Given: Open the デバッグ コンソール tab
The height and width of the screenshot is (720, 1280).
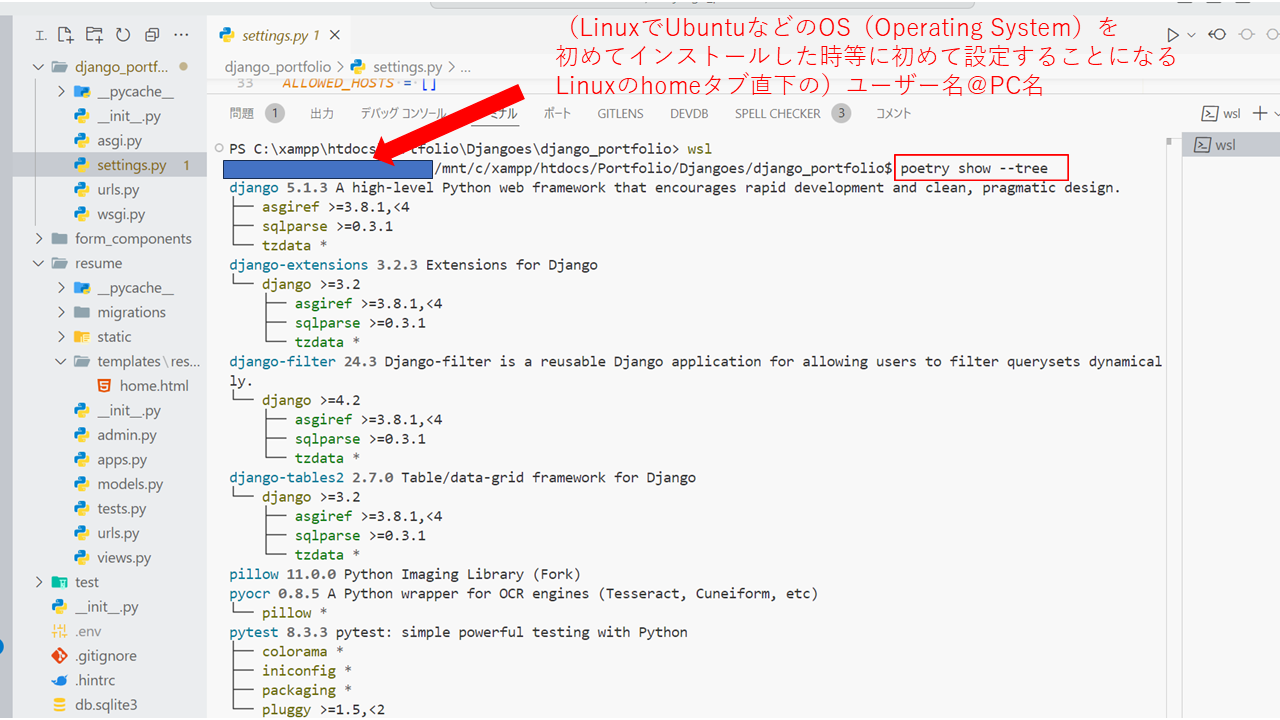Looking at the screenshot, I should [403, 113].
